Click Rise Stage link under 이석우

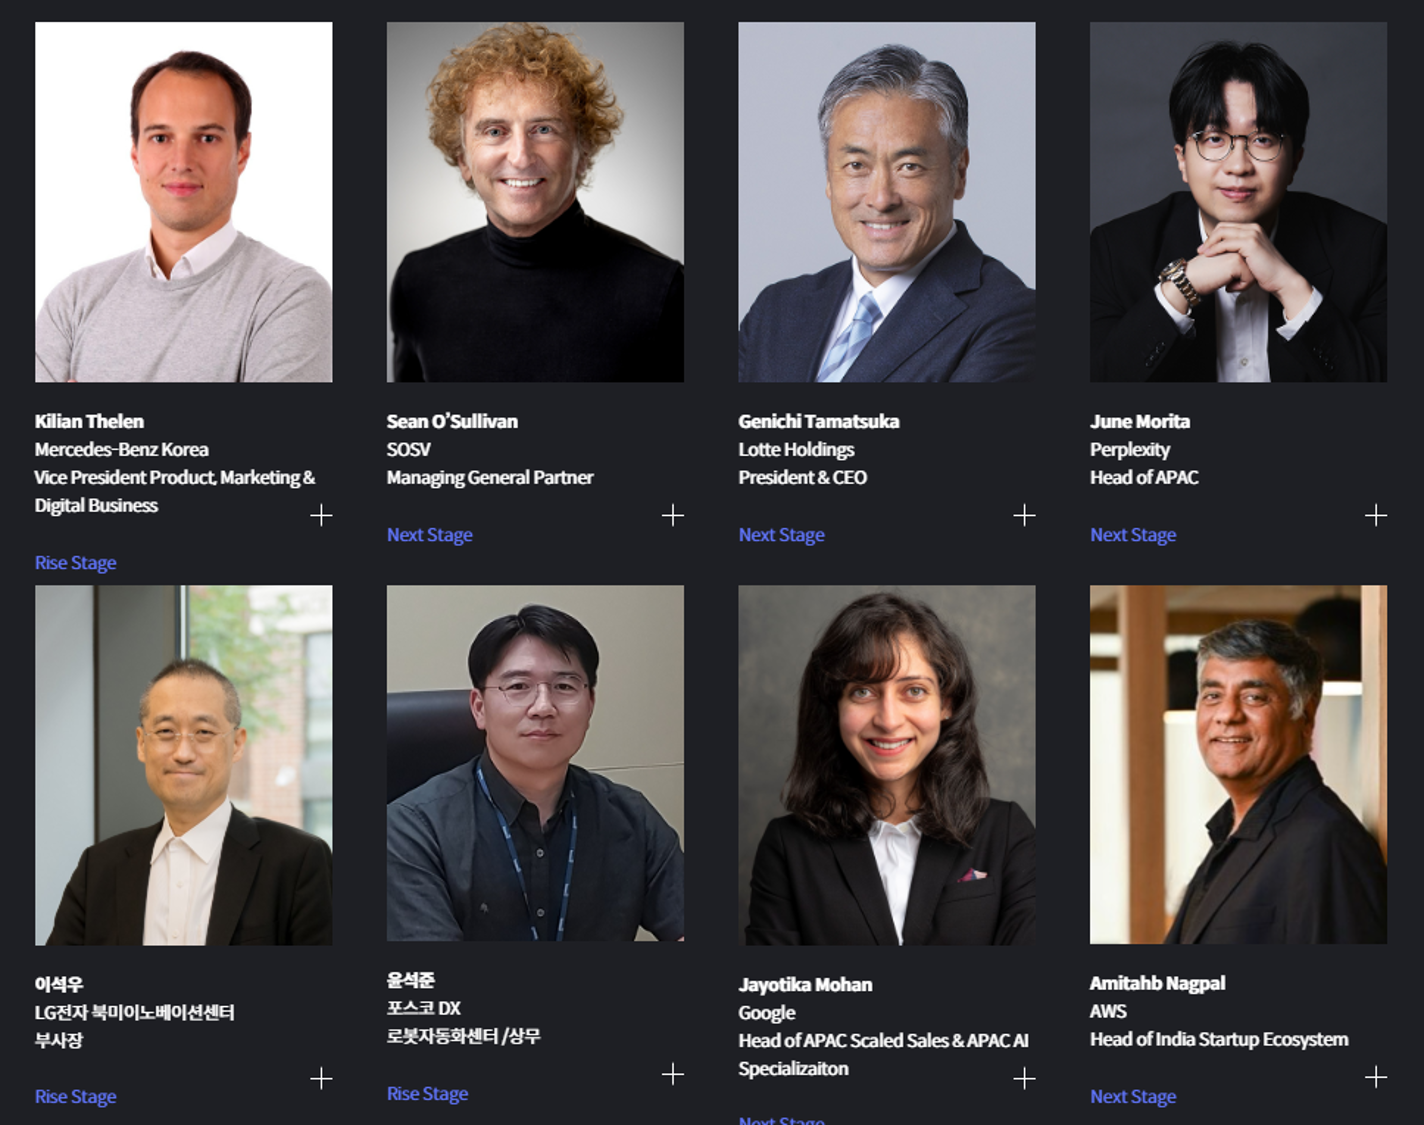click(76, 1097)
